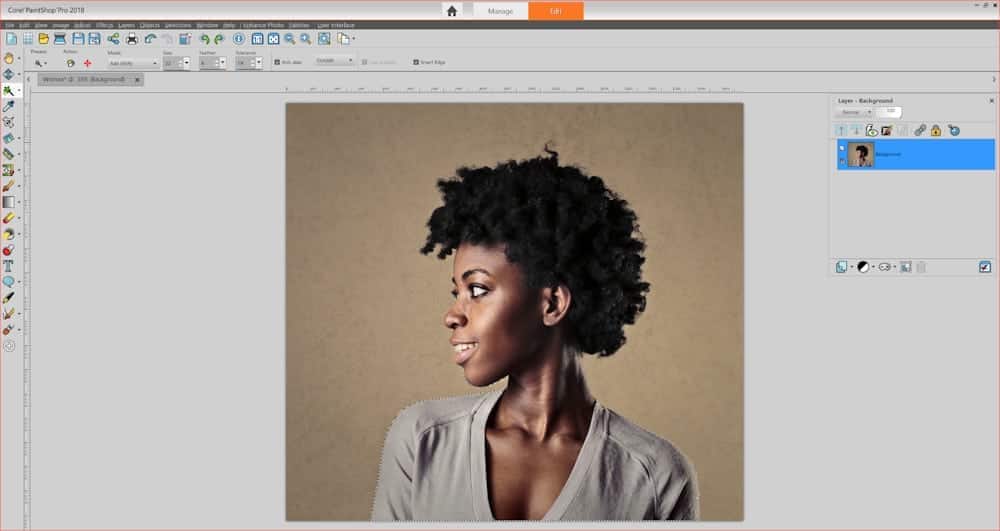The height and width of the screenshot is (531, 1000).
Task: Select the Text tool
Action: pos(9,266)
